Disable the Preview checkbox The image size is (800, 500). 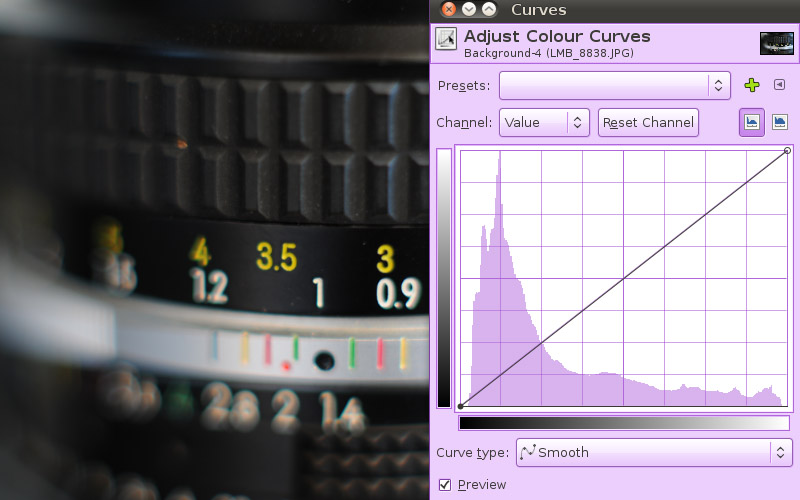(x=446, y=485)
